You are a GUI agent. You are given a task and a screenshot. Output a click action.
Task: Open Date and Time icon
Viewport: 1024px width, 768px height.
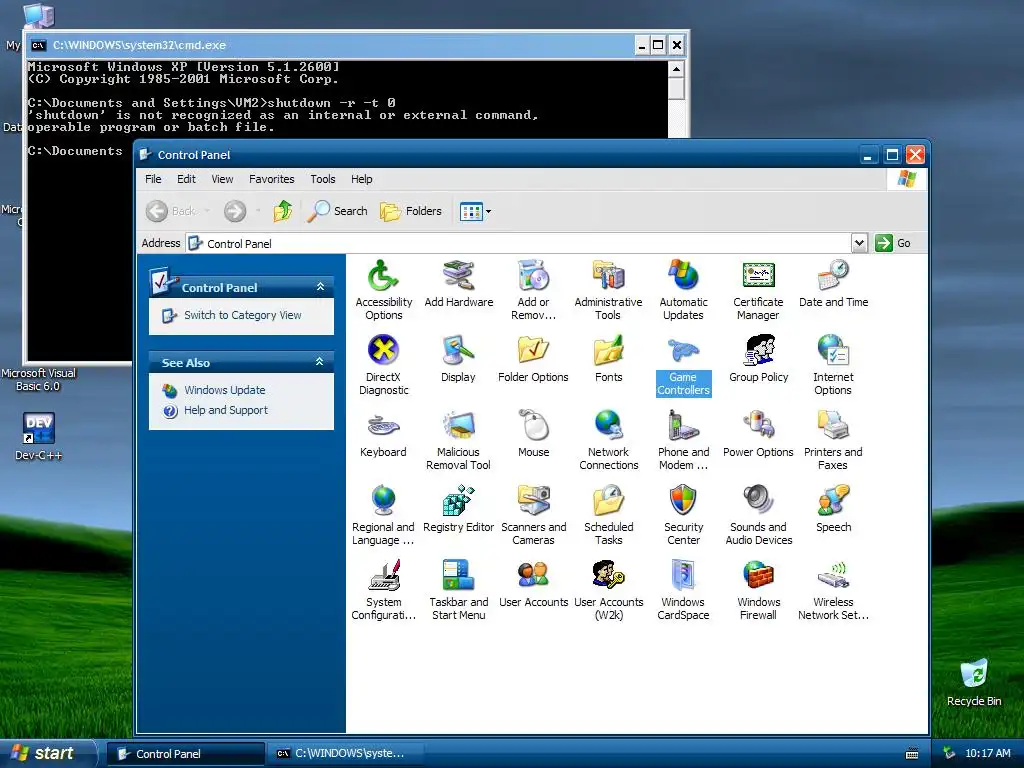pos(833,283)
